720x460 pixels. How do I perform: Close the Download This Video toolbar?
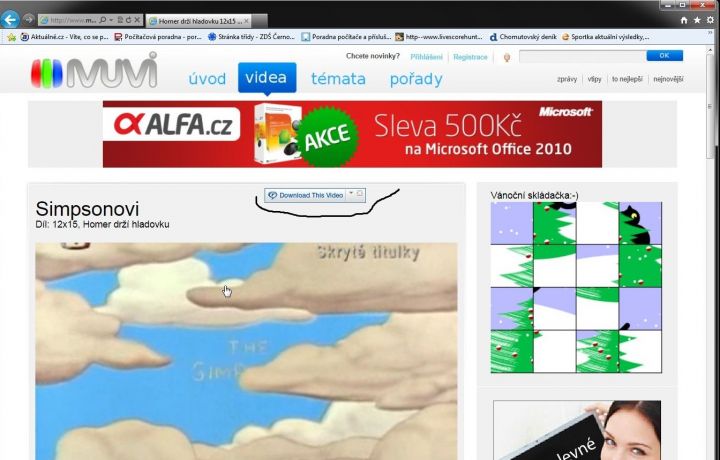click(x=360, y=194)
